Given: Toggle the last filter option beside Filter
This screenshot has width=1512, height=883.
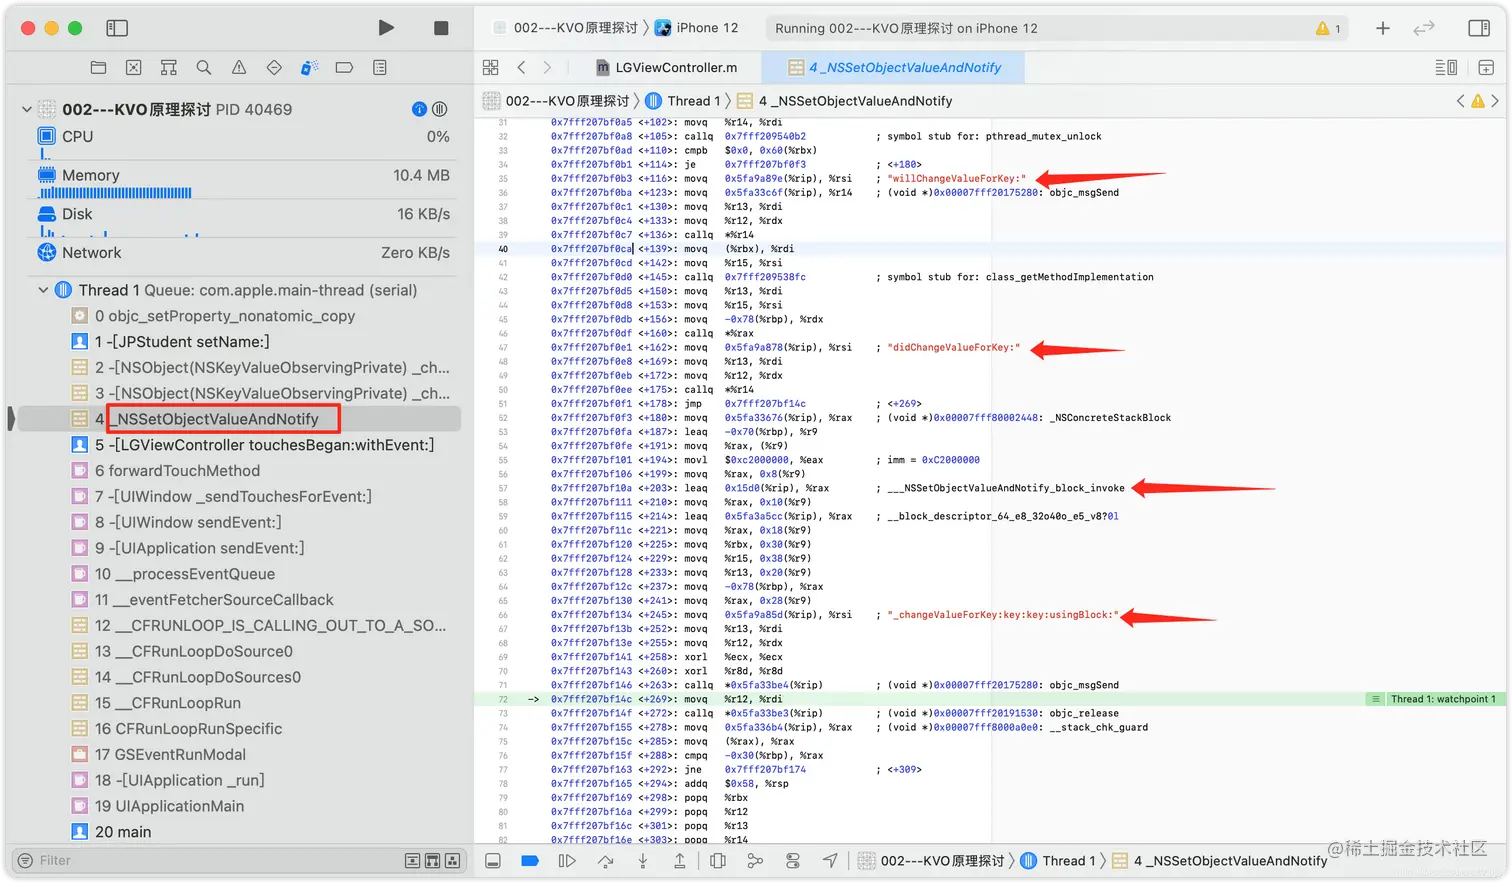Looking at the screenshot, I should click(x=452, y=860).
